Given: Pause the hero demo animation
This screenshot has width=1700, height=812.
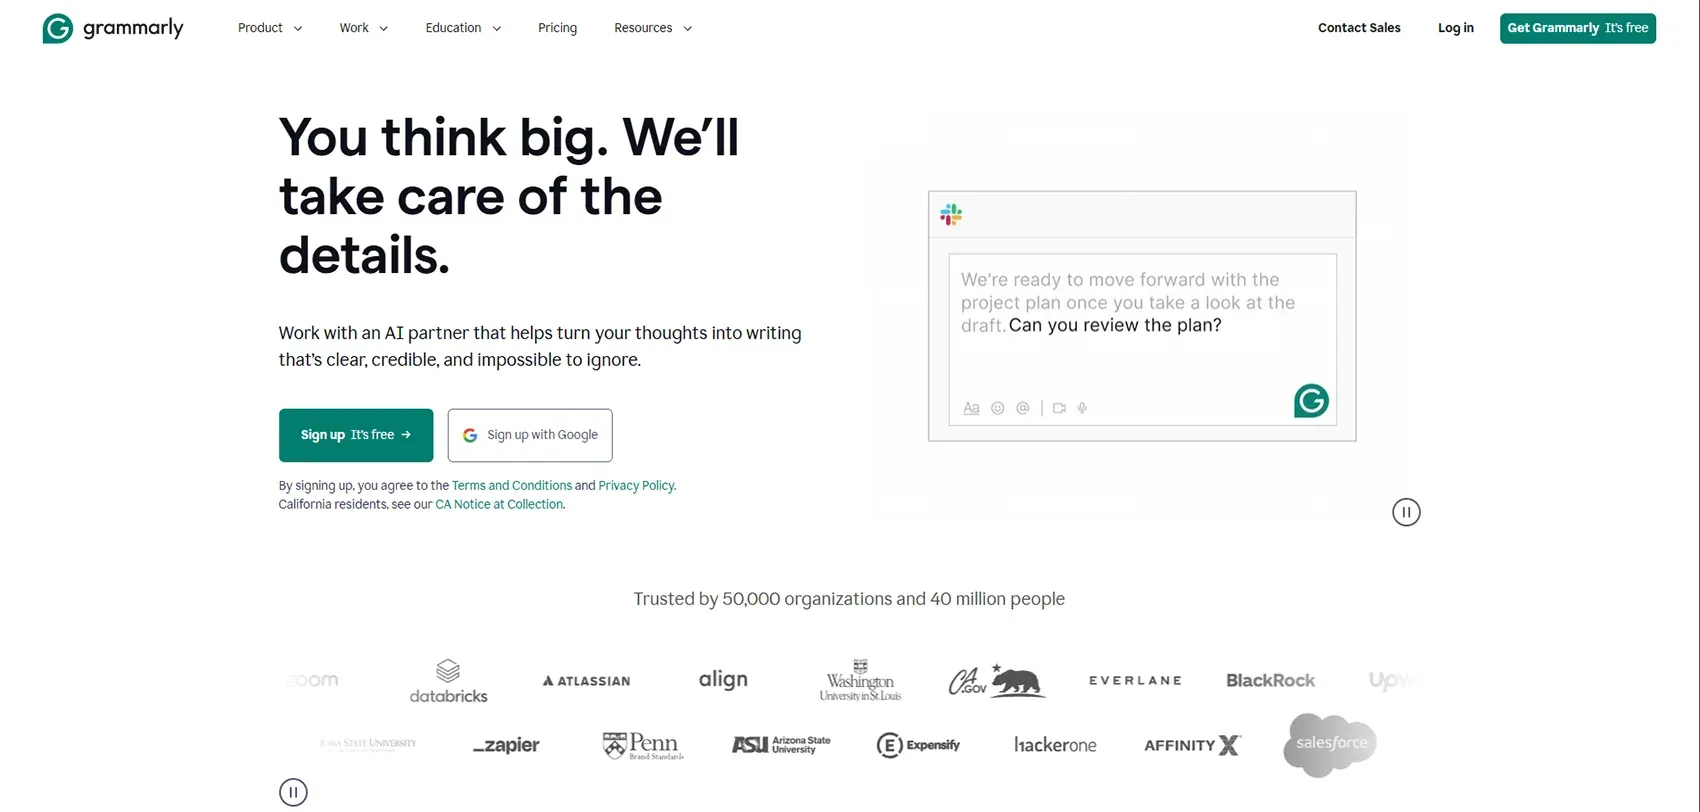Looking at the screenshot, I should [x=1406, y=513].
